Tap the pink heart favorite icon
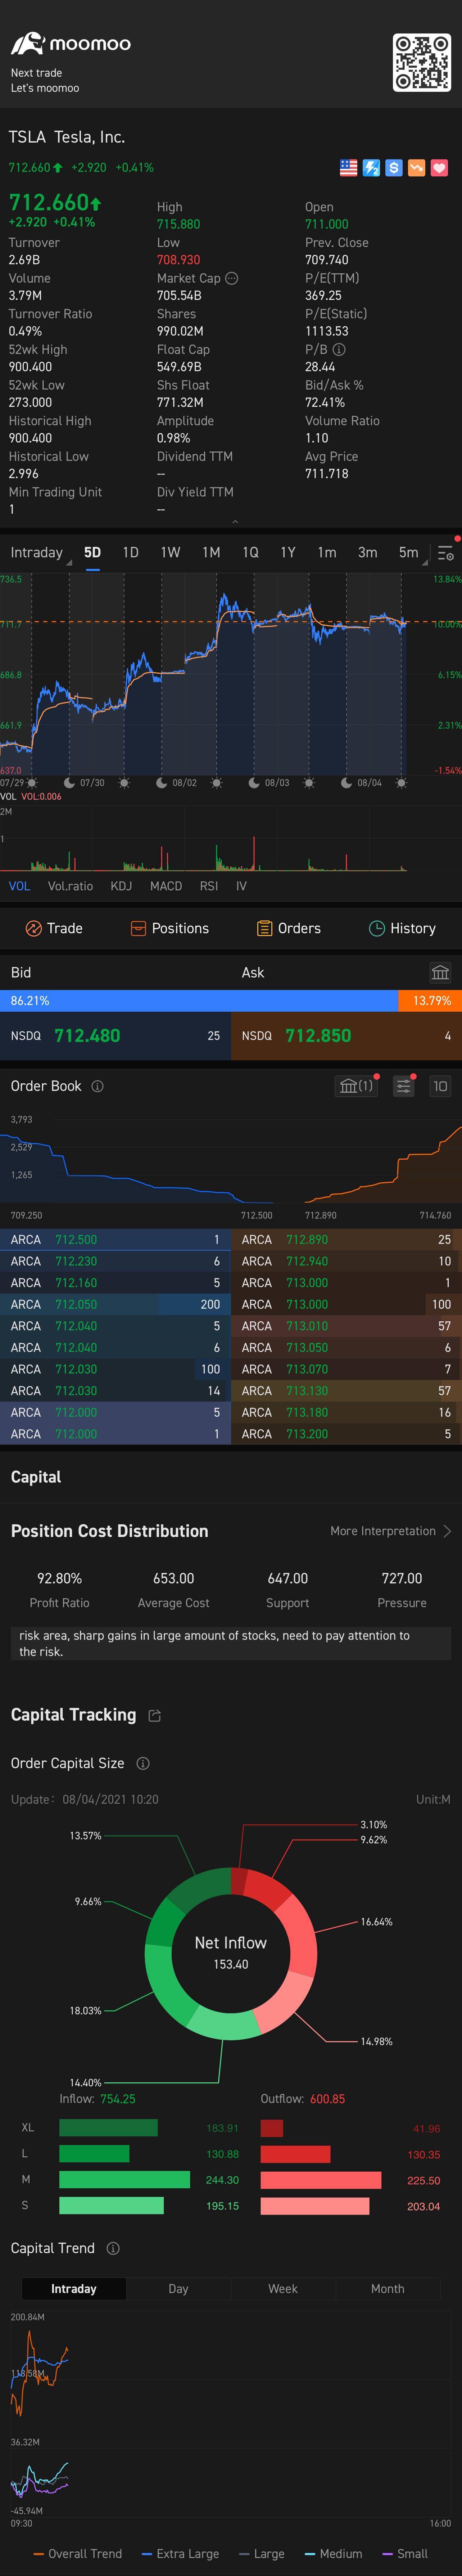462x2576 pixels. click(x=439, y=168)
